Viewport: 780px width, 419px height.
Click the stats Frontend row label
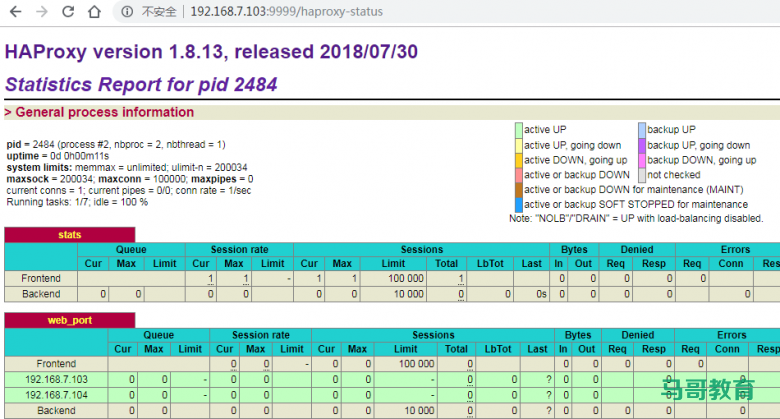41,278
